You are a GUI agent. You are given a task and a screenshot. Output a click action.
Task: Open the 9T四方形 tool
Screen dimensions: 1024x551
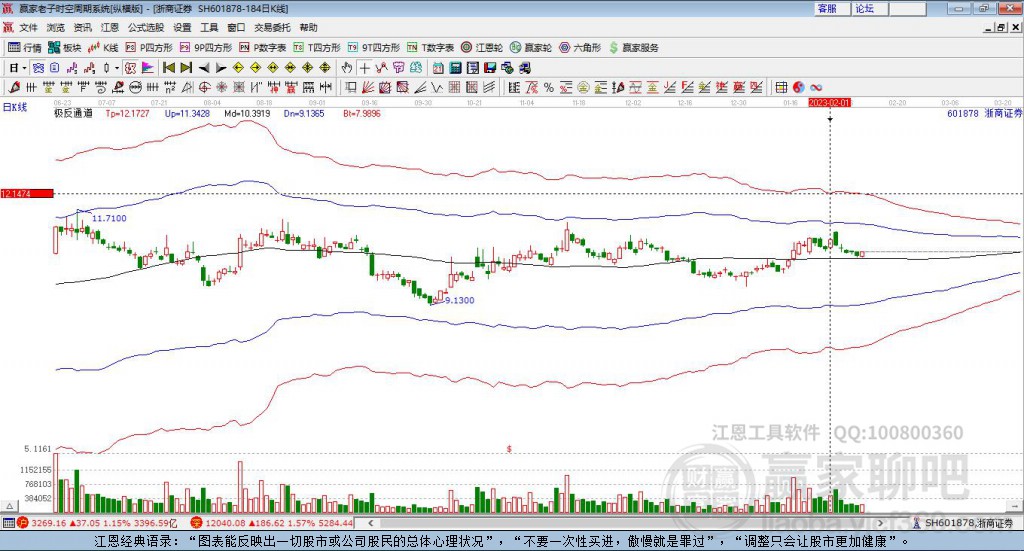(x=374, y=48)
